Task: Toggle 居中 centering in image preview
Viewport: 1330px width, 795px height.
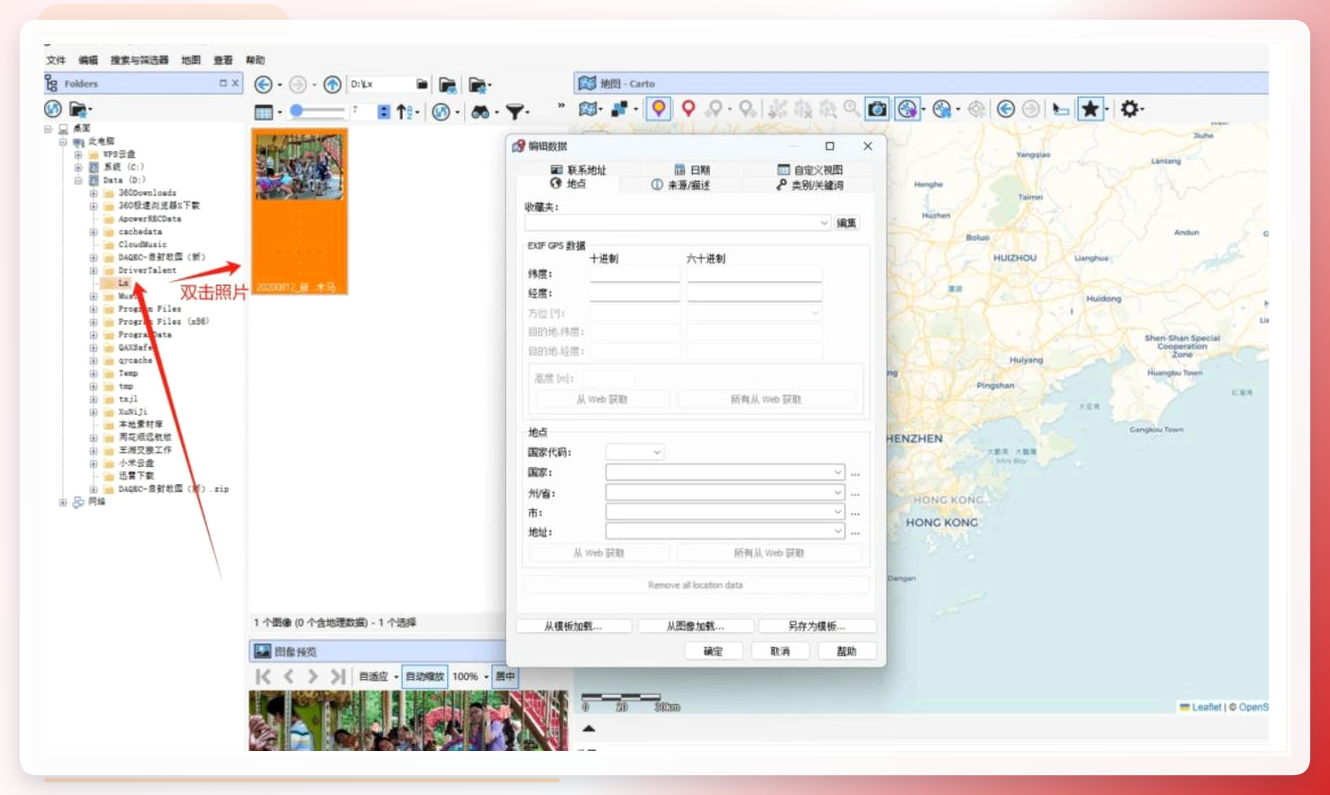Action: (x=505, y=677)
